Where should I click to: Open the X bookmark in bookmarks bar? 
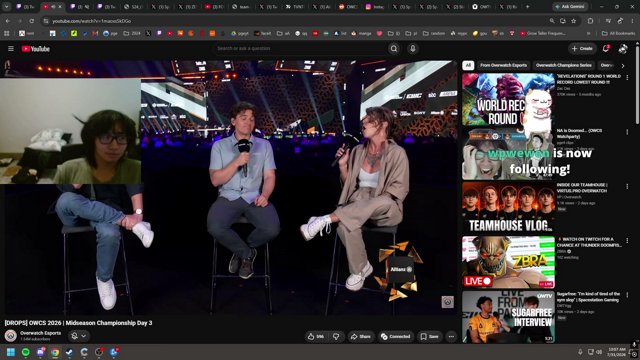click(148, 33)
